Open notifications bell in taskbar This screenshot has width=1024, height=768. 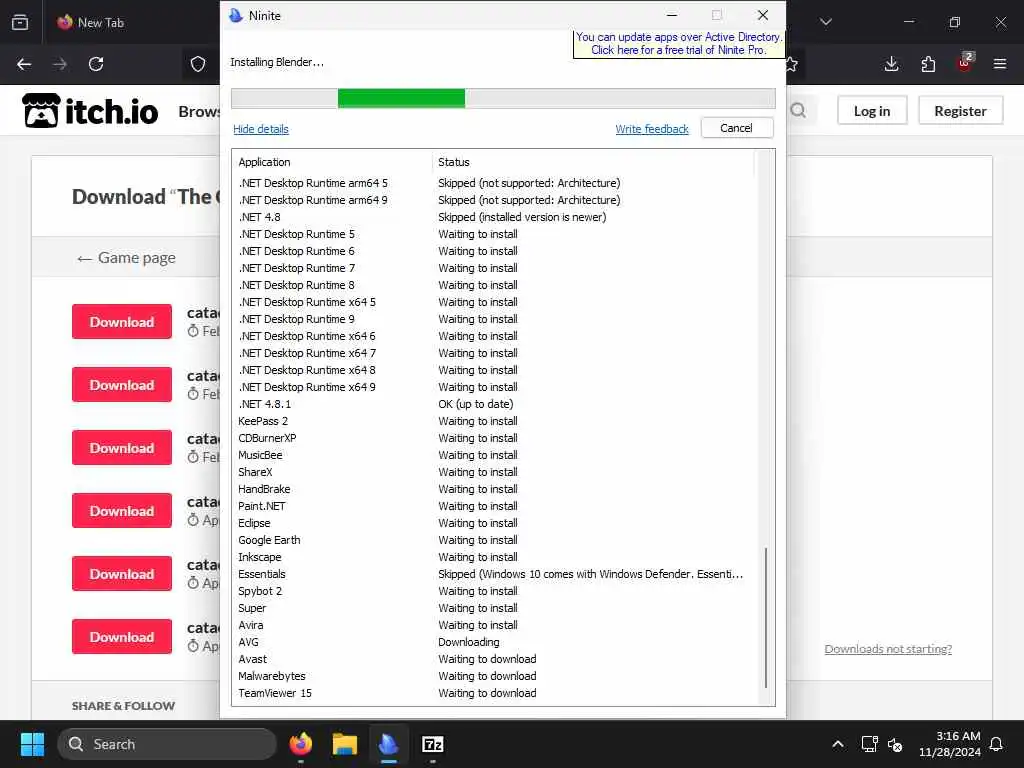coord(997,744)
